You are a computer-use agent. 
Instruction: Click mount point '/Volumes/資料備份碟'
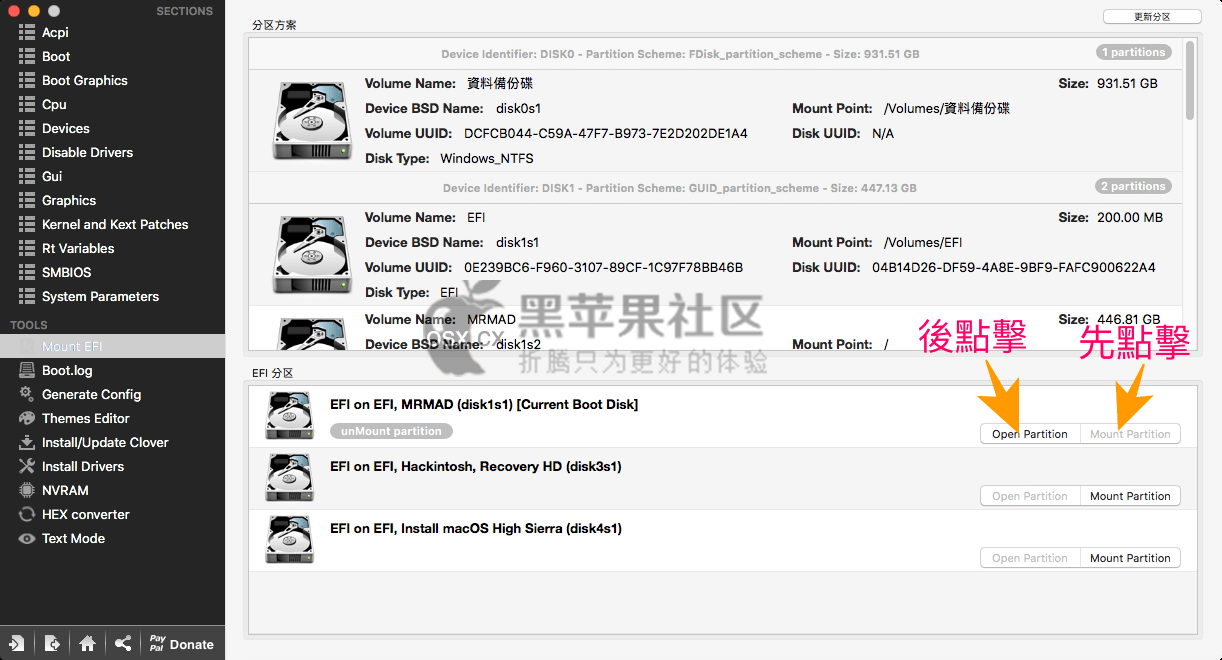pyautogui.click(x=947, y=108)
